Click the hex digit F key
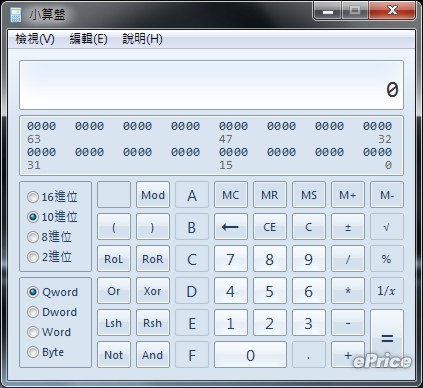This screenshot has width=423, height=388. point(192,355)
